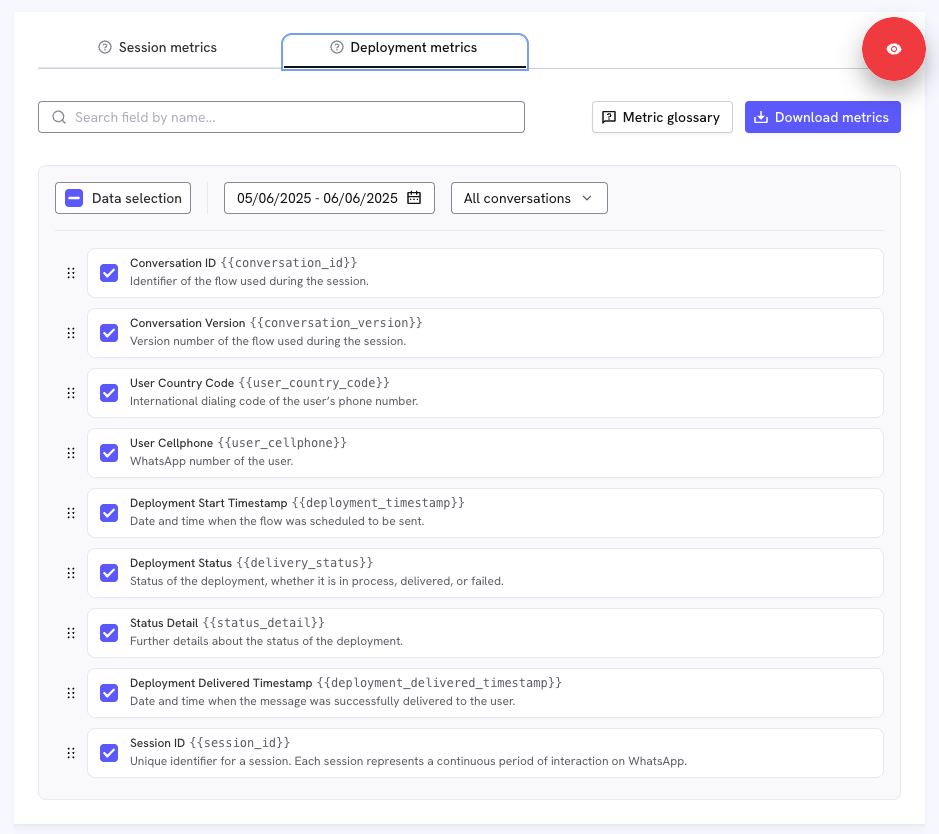Image resolution: width=939 pixels, height=834 pixels.
Task: Click 'International dialing code' description text
Action: click(274, 401)
